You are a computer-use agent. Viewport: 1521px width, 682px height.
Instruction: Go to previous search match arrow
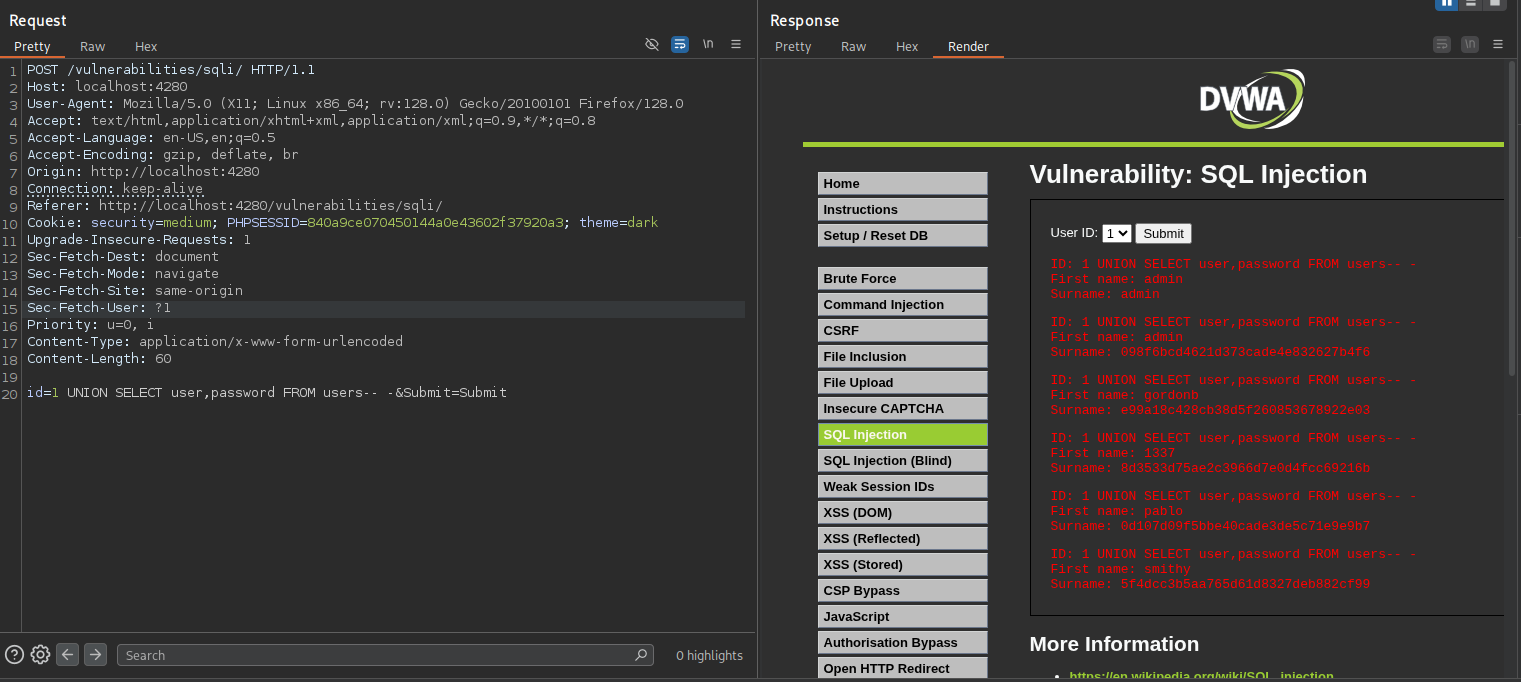(67, 655)
